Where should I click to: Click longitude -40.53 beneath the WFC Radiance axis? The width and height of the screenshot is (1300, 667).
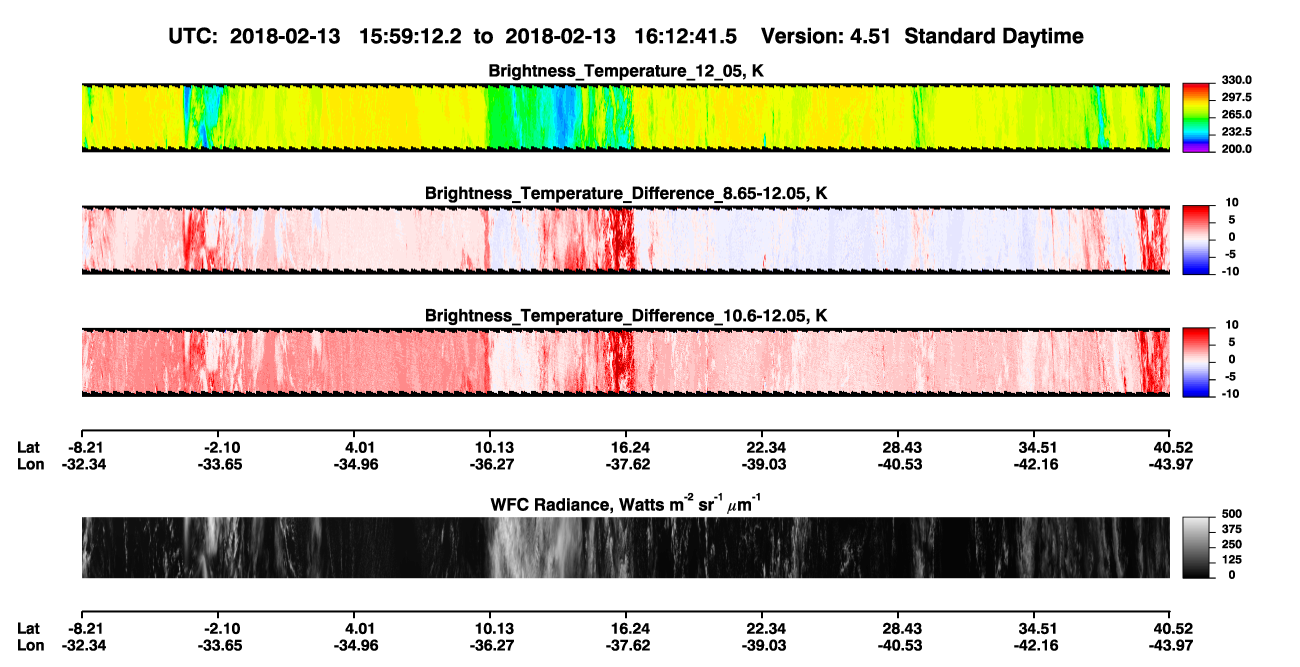898,645
